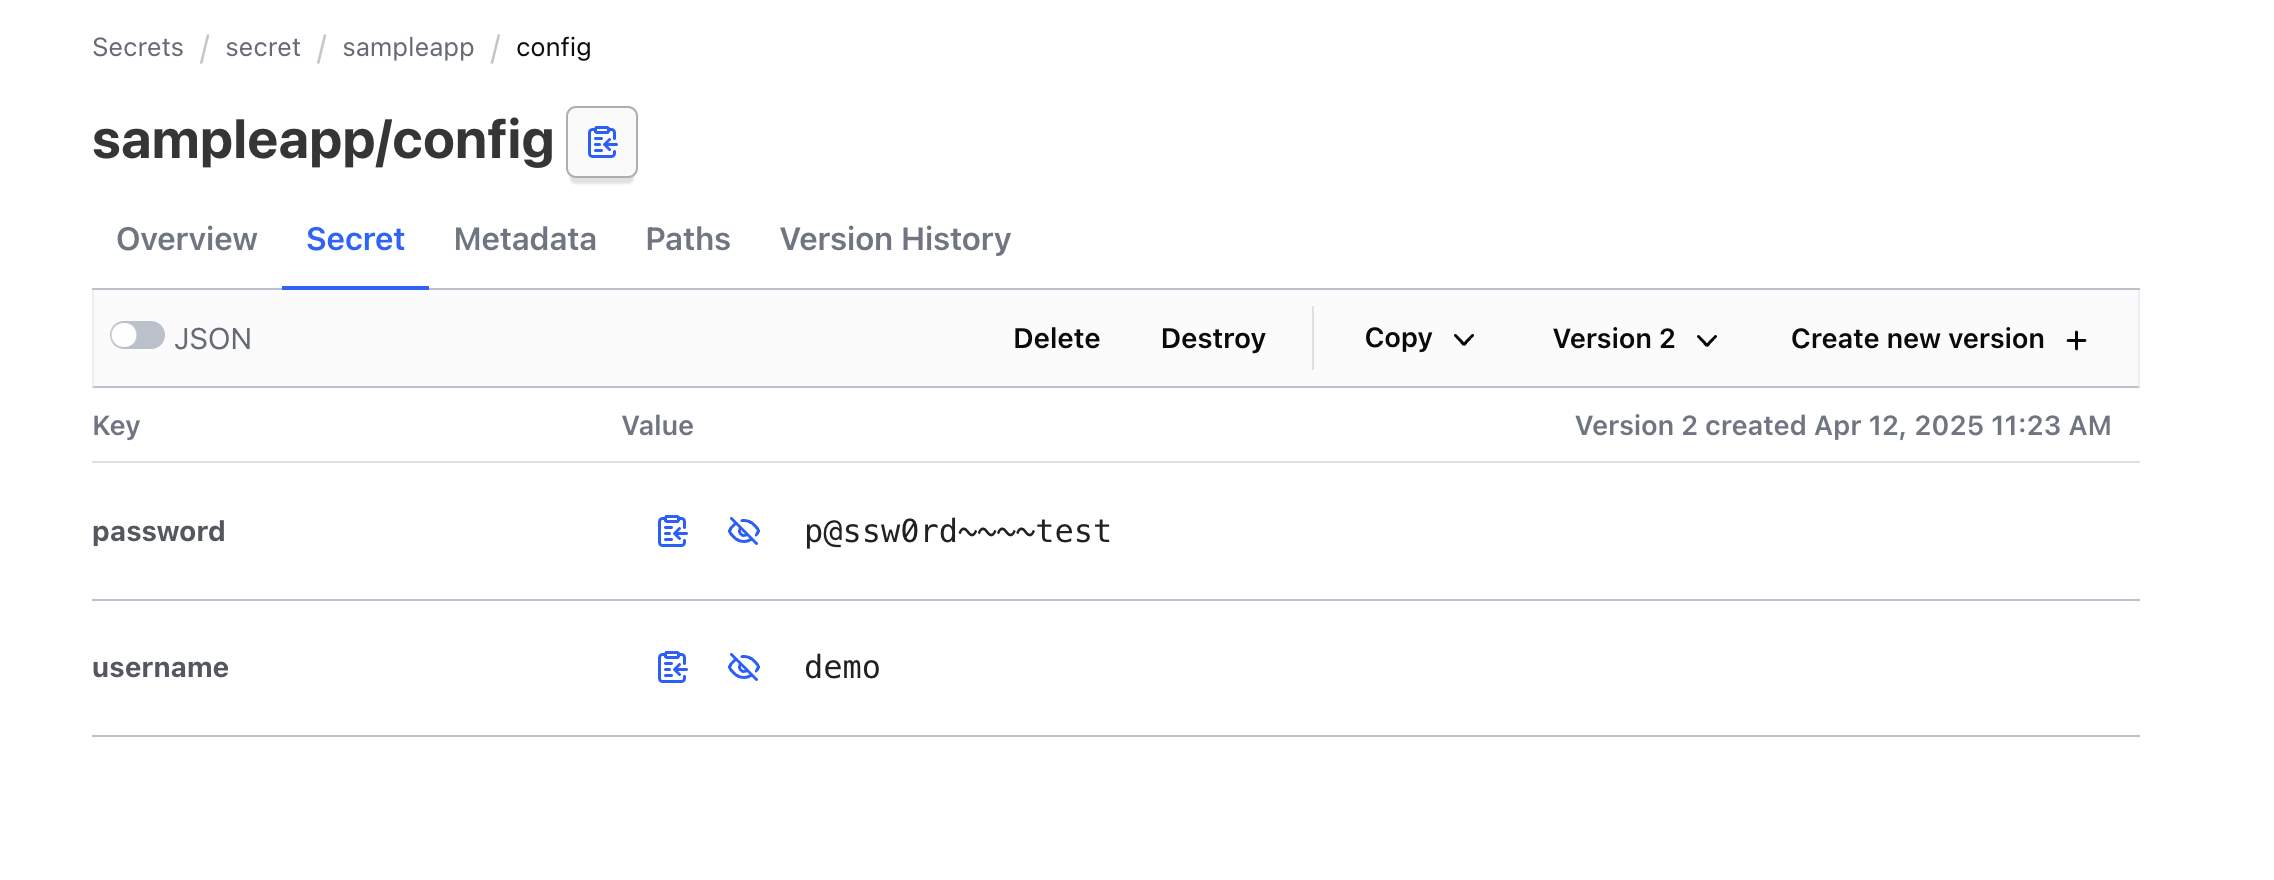Open the Metadata tab
Screen dimensions: 2274x880
point(525,239)
